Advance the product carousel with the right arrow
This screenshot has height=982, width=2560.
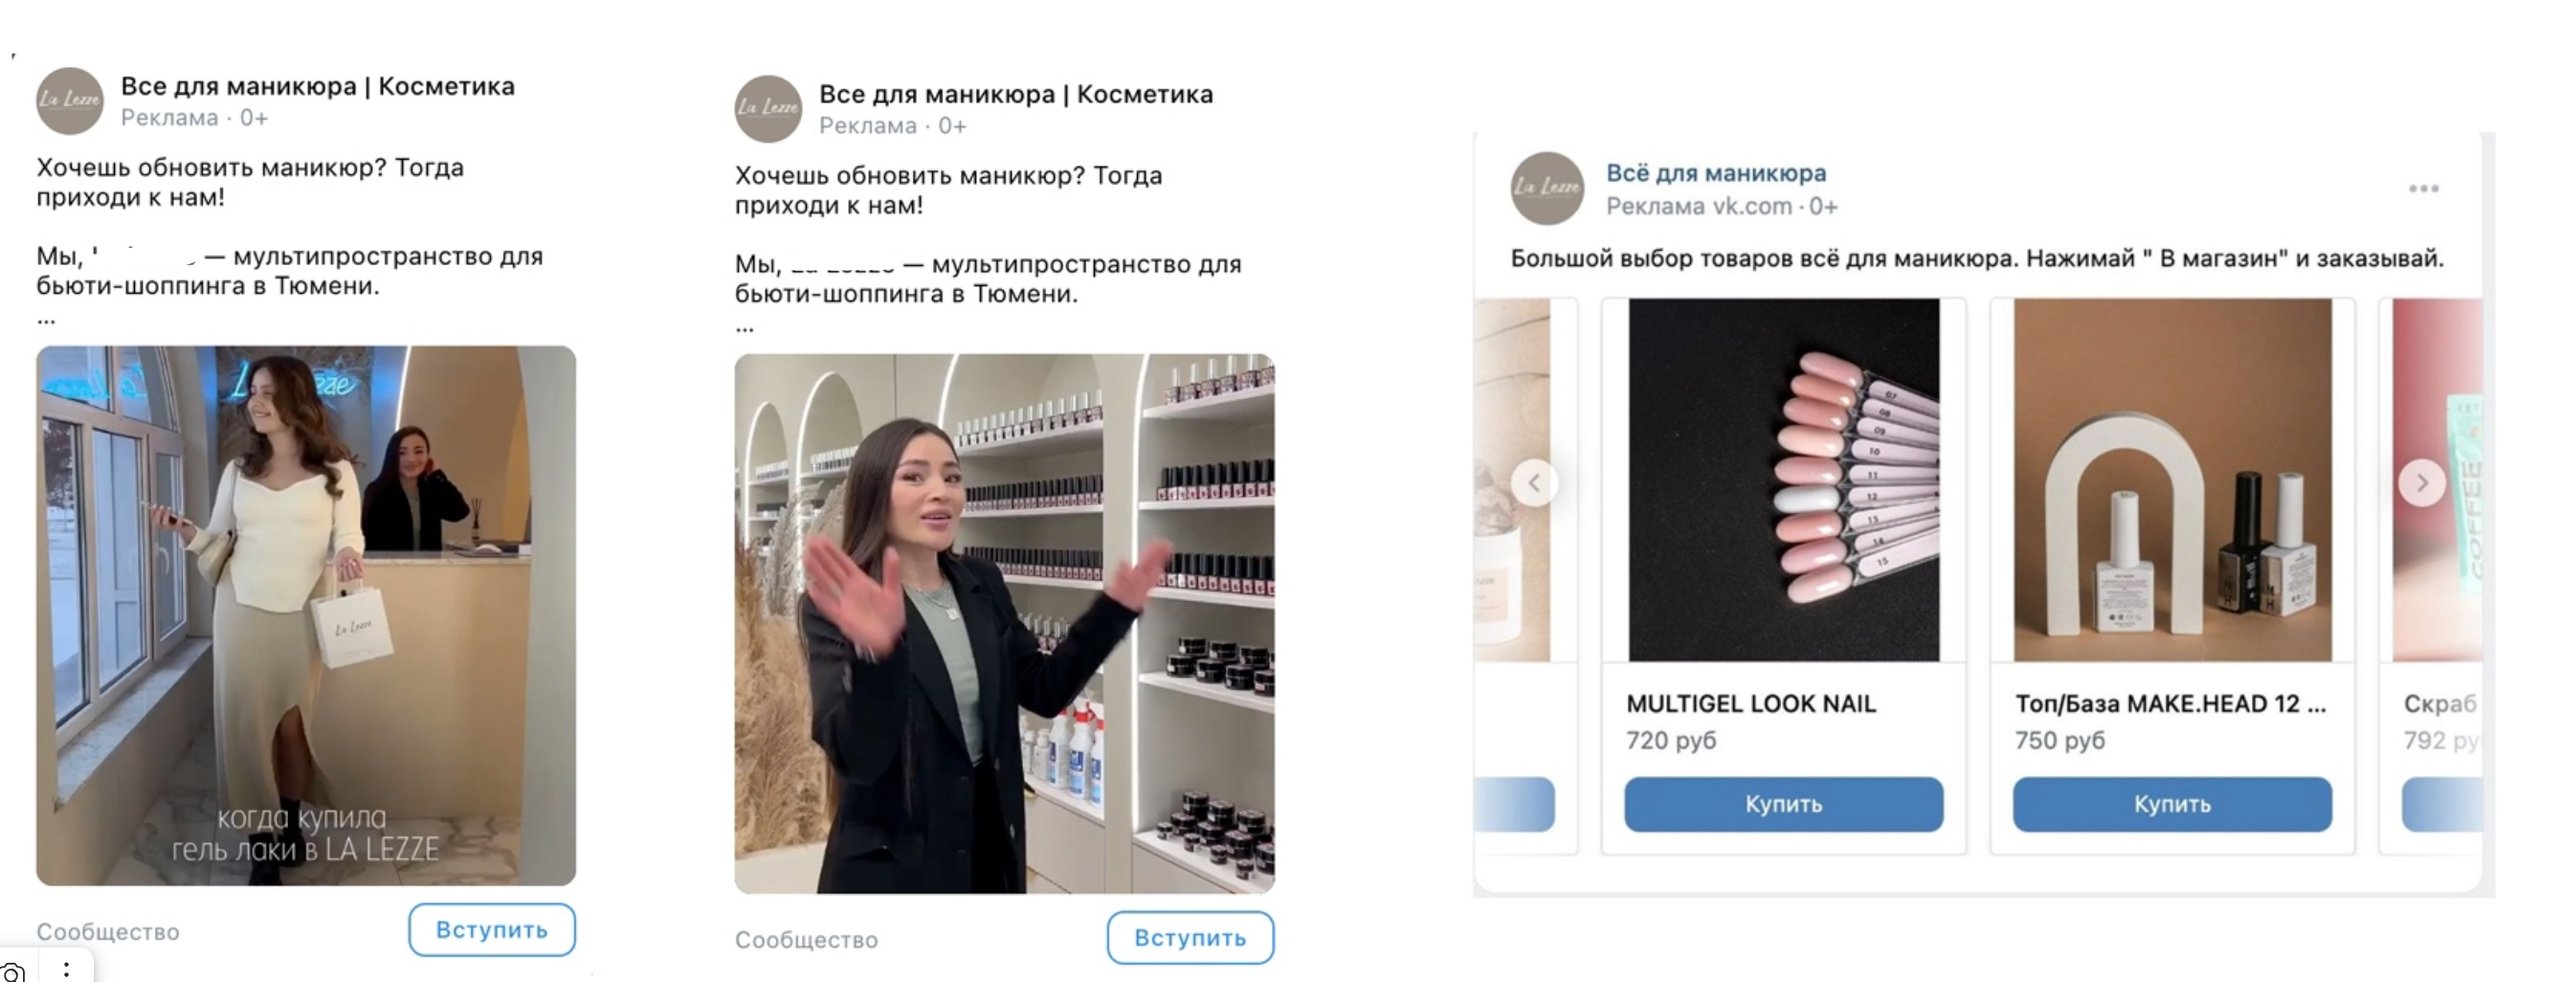(x=2421, y=483)
